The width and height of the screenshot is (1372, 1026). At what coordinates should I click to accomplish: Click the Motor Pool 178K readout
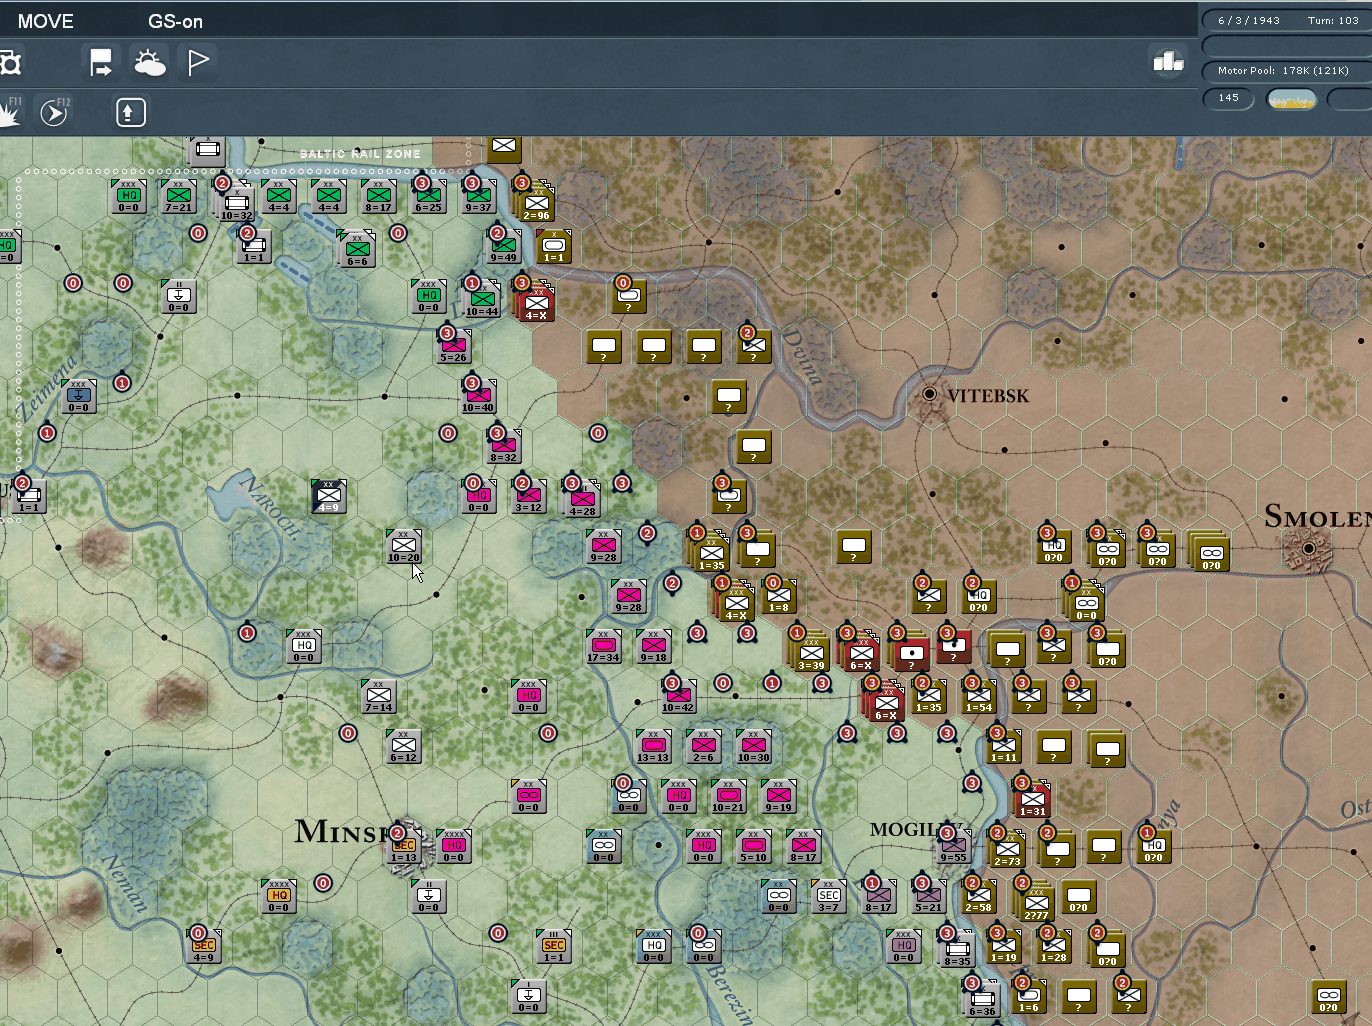pos(1283,70)
